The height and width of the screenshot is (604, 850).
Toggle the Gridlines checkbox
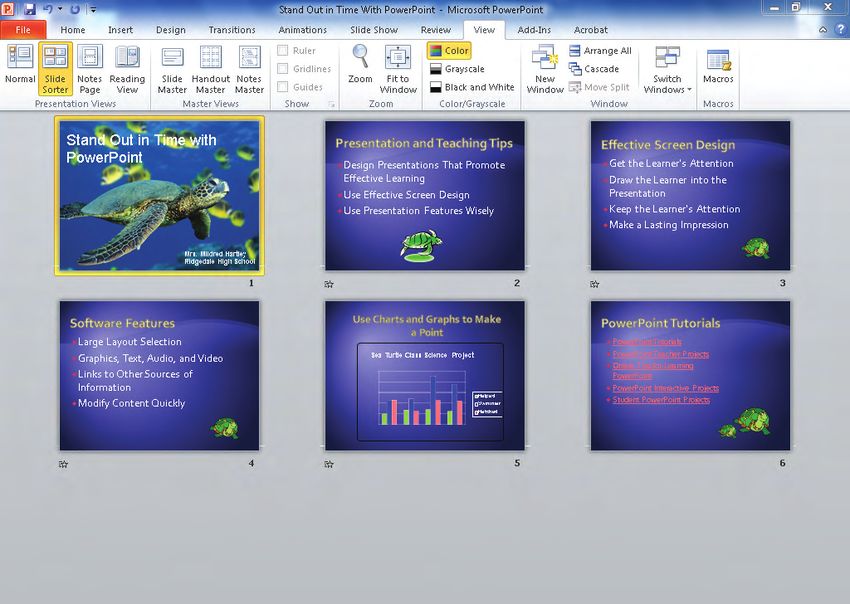pos(282,69)
